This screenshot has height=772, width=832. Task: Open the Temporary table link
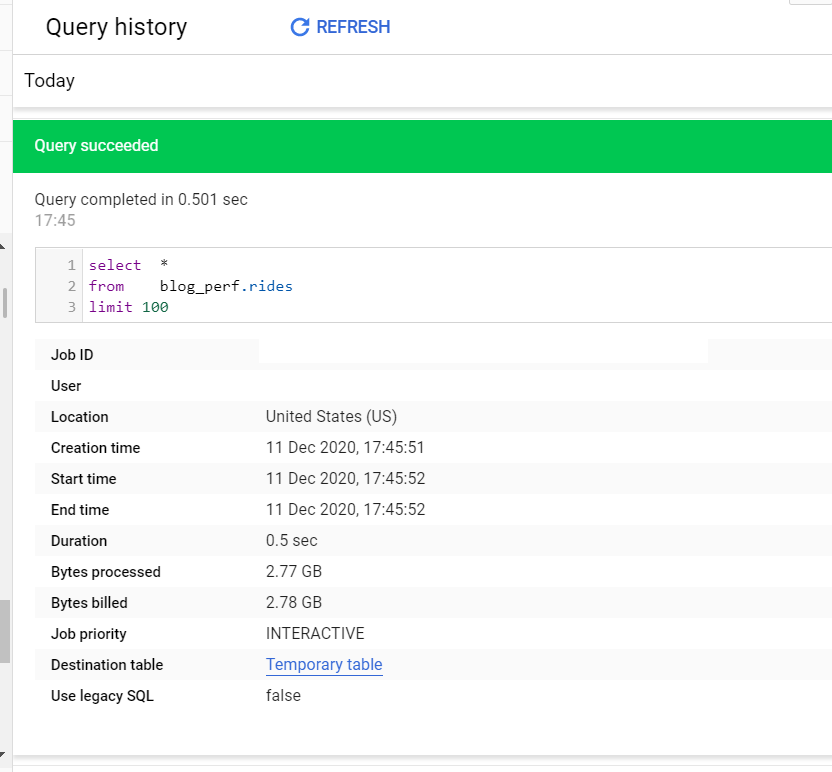click(x=324, y=665)
